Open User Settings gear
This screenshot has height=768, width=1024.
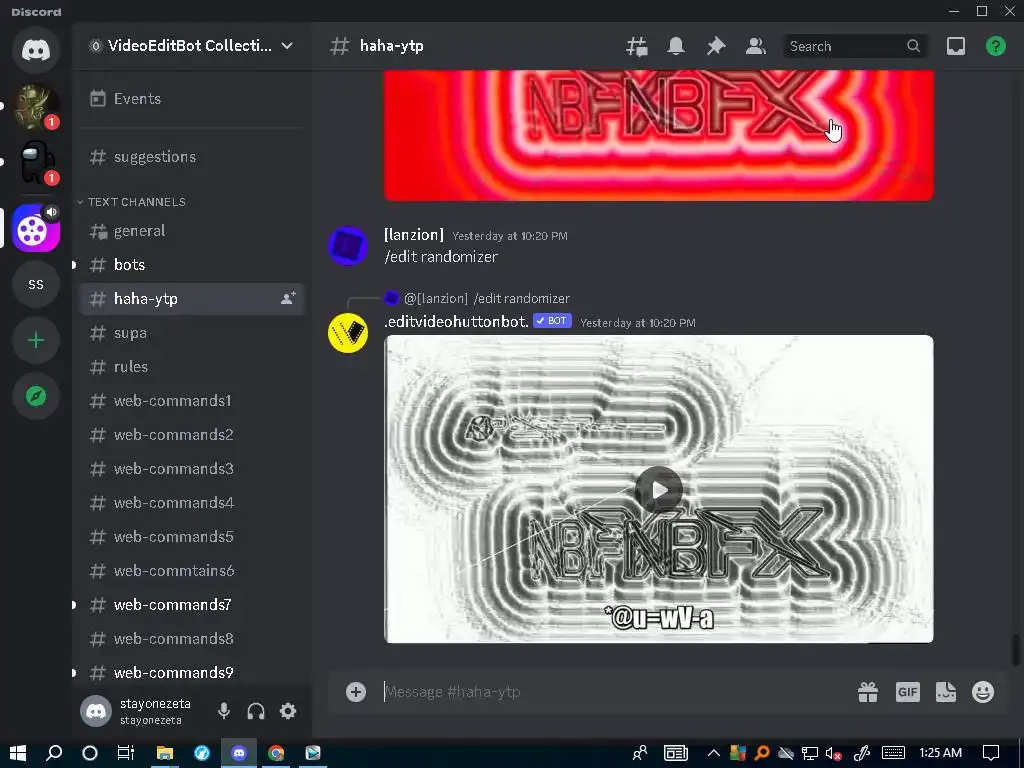288,711
